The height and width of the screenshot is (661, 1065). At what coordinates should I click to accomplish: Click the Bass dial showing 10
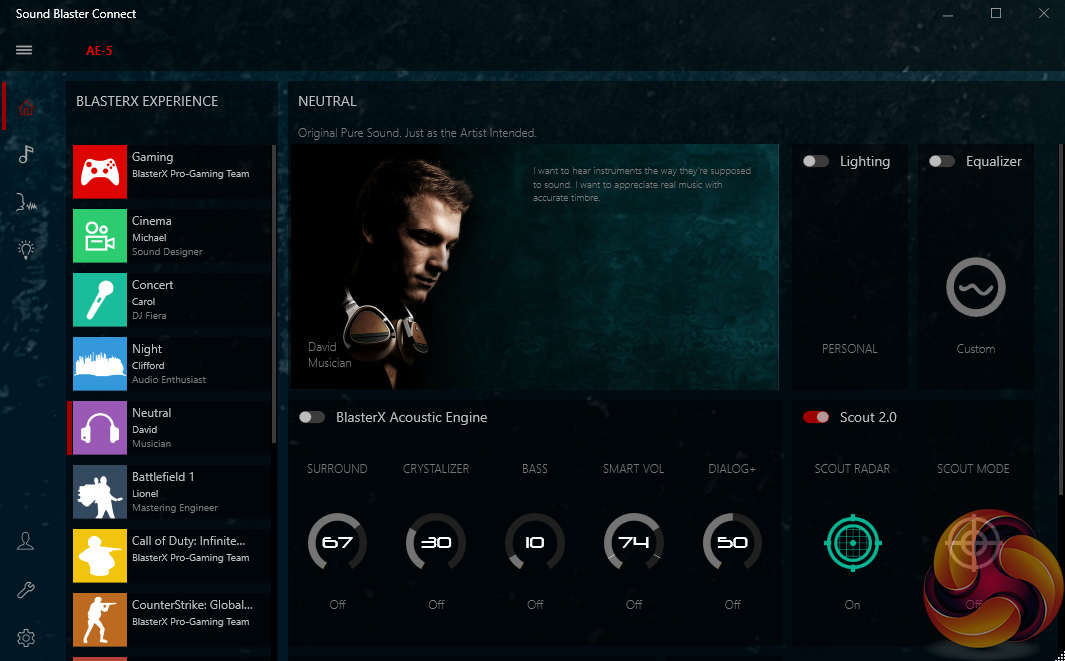click(535, 542)
